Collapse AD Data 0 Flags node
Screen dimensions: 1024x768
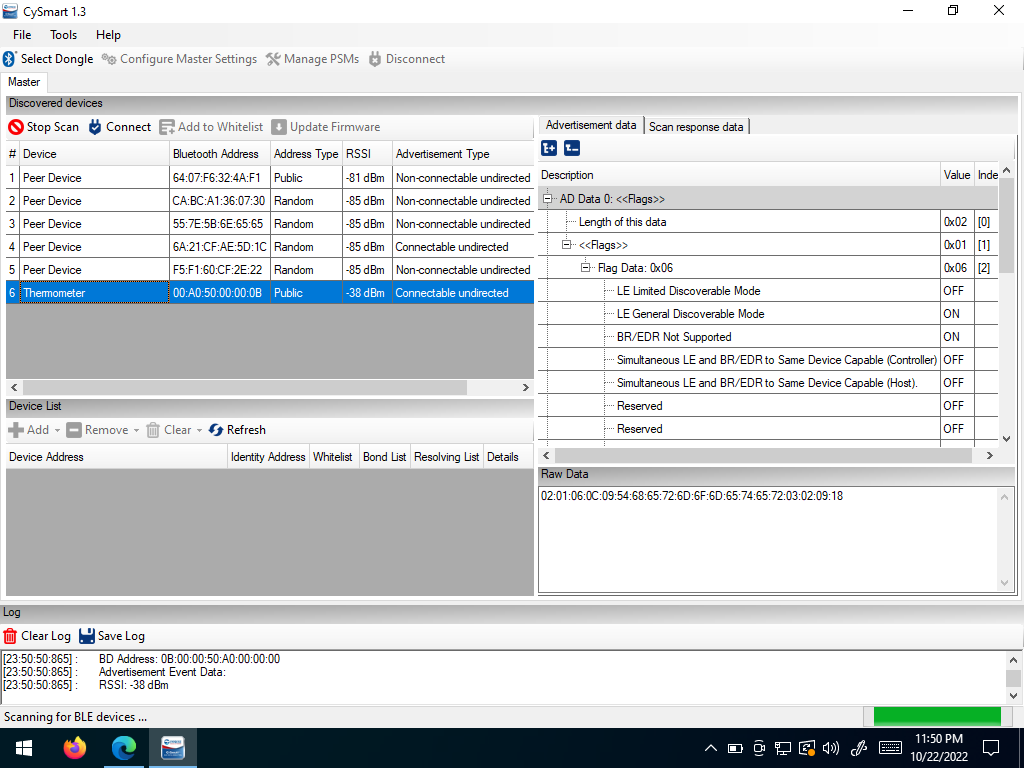[x=548, y=199]
